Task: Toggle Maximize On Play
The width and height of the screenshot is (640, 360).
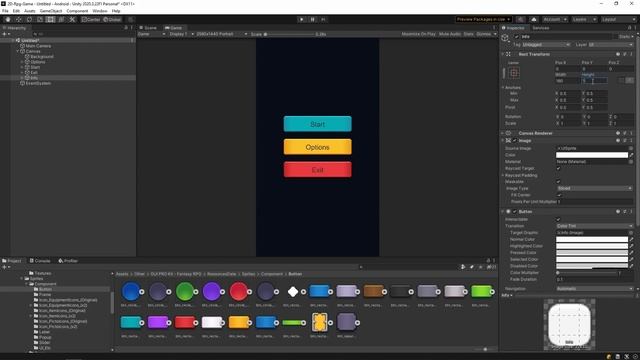Action: point(418,34)
